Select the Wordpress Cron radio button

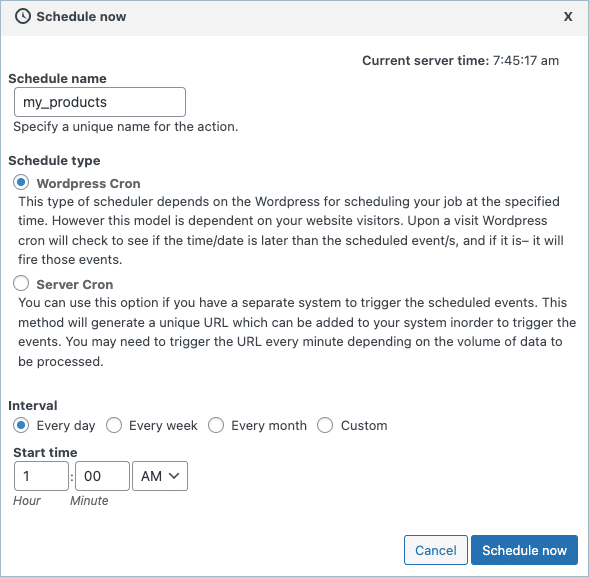pos(21,183)
